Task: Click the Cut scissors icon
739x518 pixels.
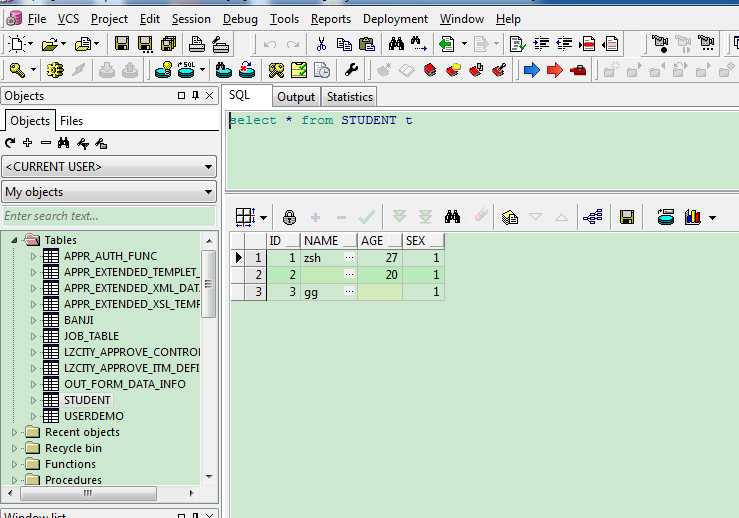Action: [x=321, y=44]
